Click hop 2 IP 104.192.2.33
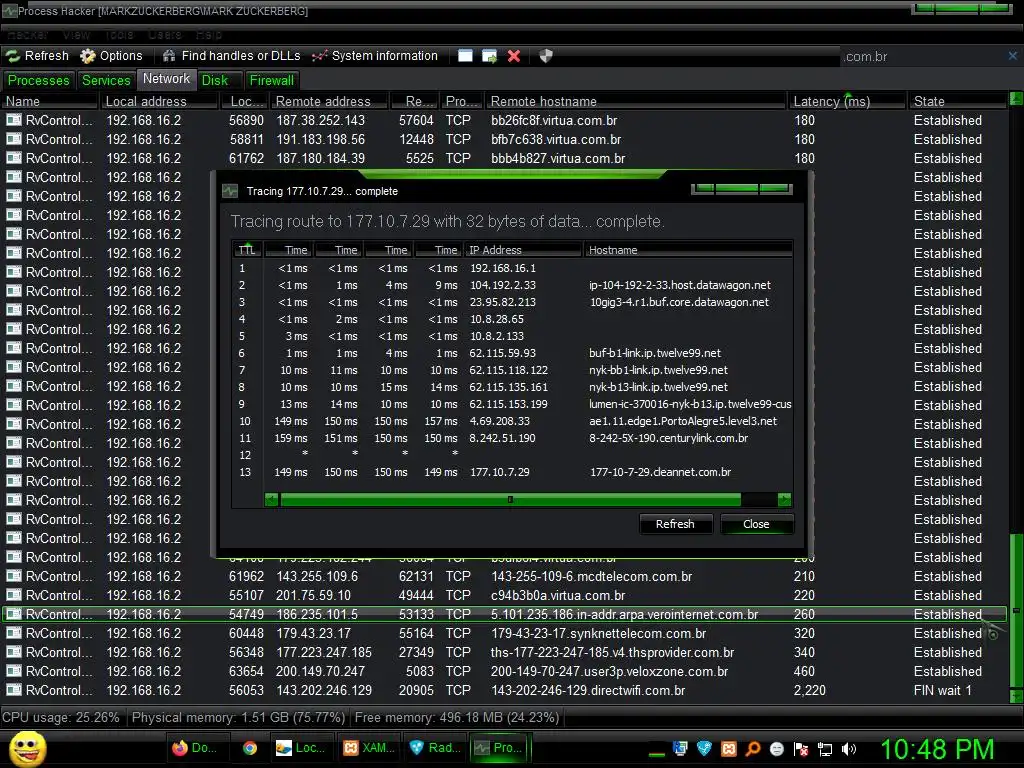Viewport: 1024px width, 768px height. tap(503, 285)
